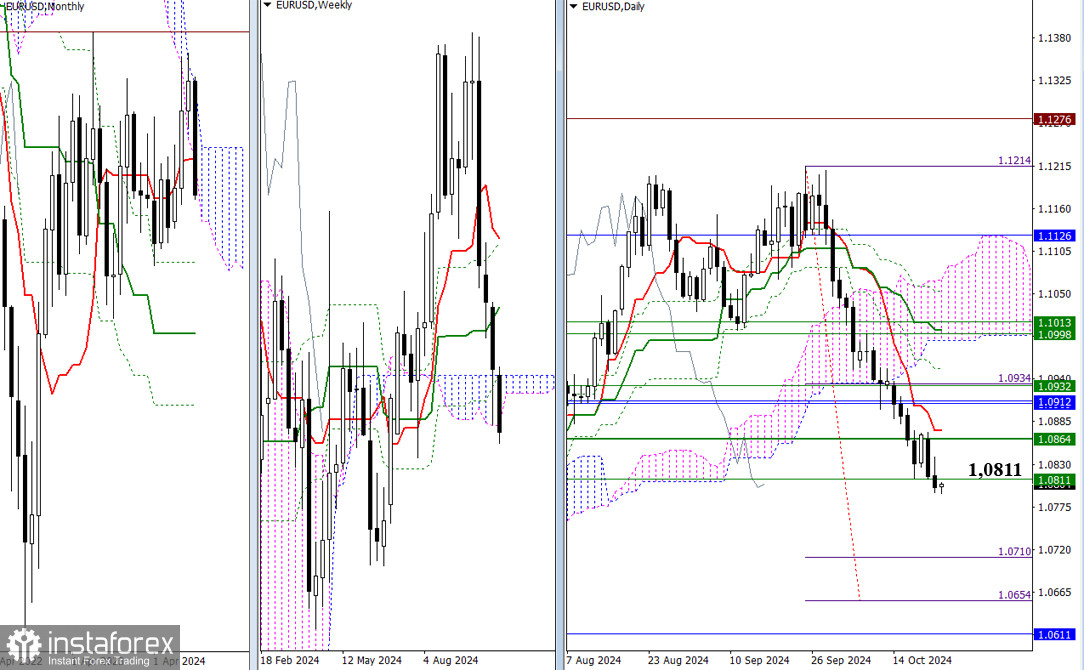Click the 1.0665 price axis value

tap(1055, 593)
